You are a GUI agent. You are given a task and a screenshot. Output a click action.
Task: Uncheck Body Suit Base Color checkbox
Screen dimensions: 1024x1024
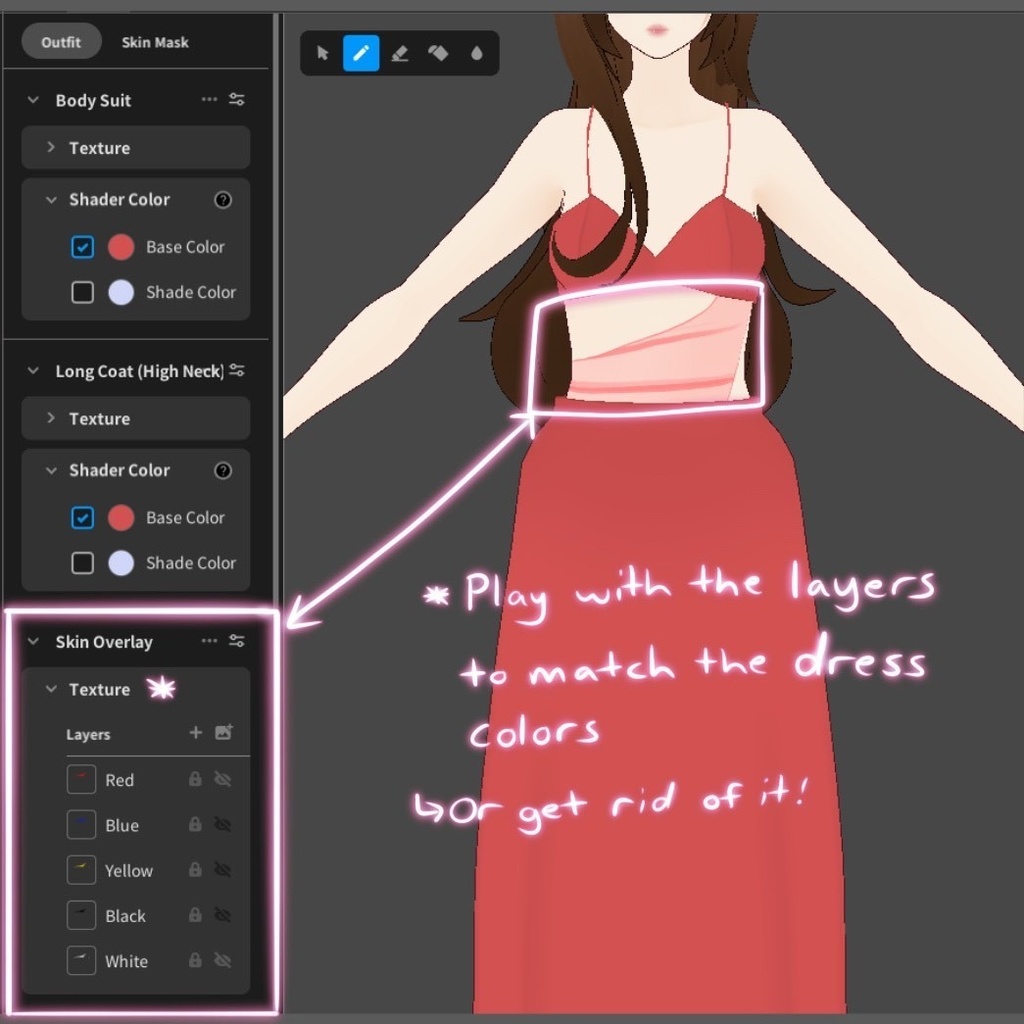coord(82,247)
